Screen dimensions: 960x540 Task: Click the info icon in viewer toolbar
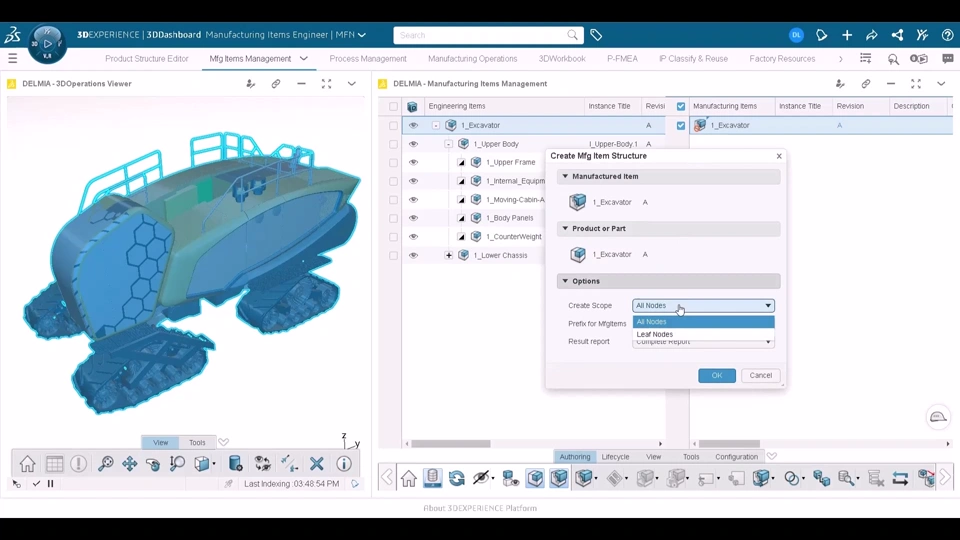coord(343,463)
